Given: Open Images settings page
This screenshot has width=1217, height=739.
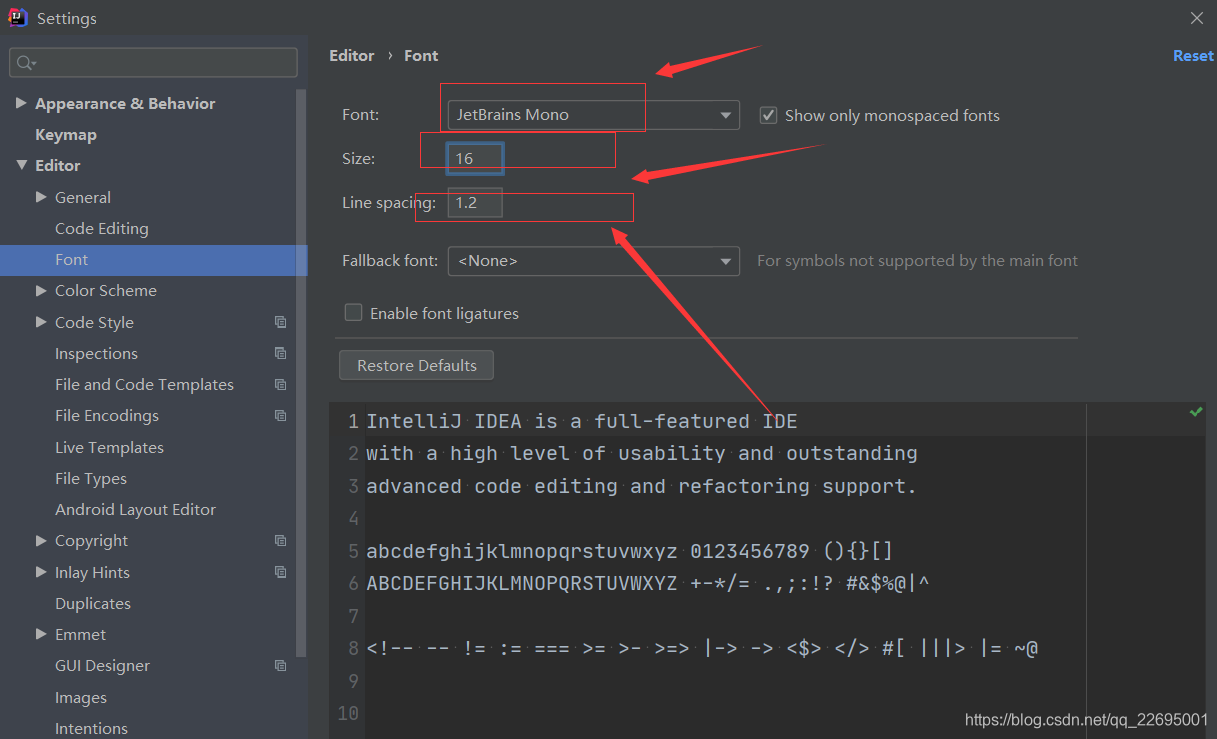Looking at the screenshot, I should point(81,697).
